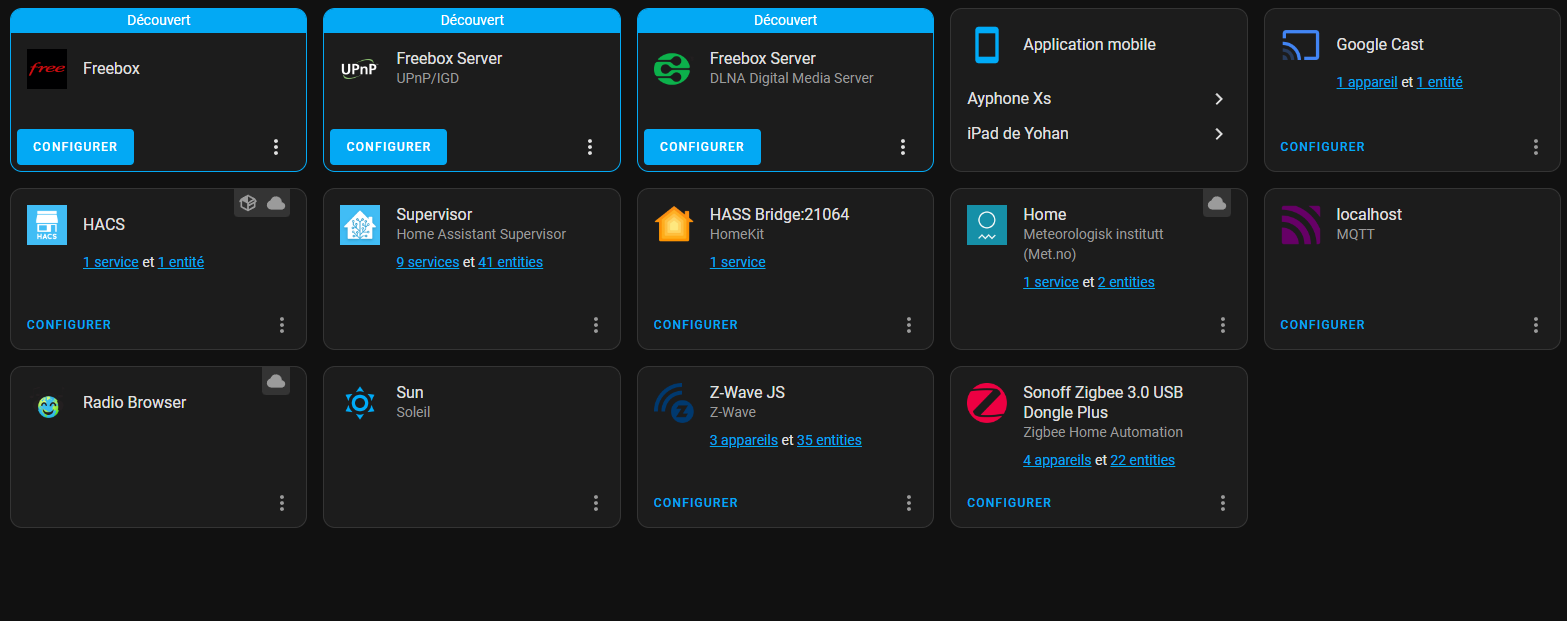Open the Radio Browser three-dot menu
The image size is (1567, 621).
click(282, 503)
